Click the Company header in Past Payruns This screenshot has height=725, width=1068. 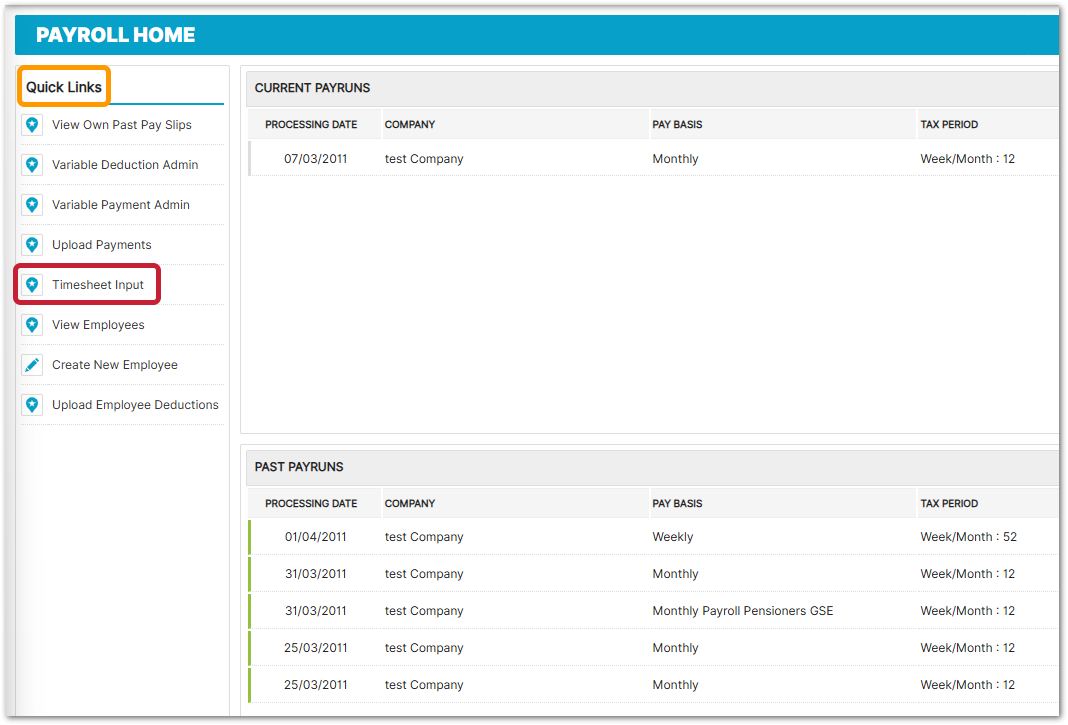[410, 504]
